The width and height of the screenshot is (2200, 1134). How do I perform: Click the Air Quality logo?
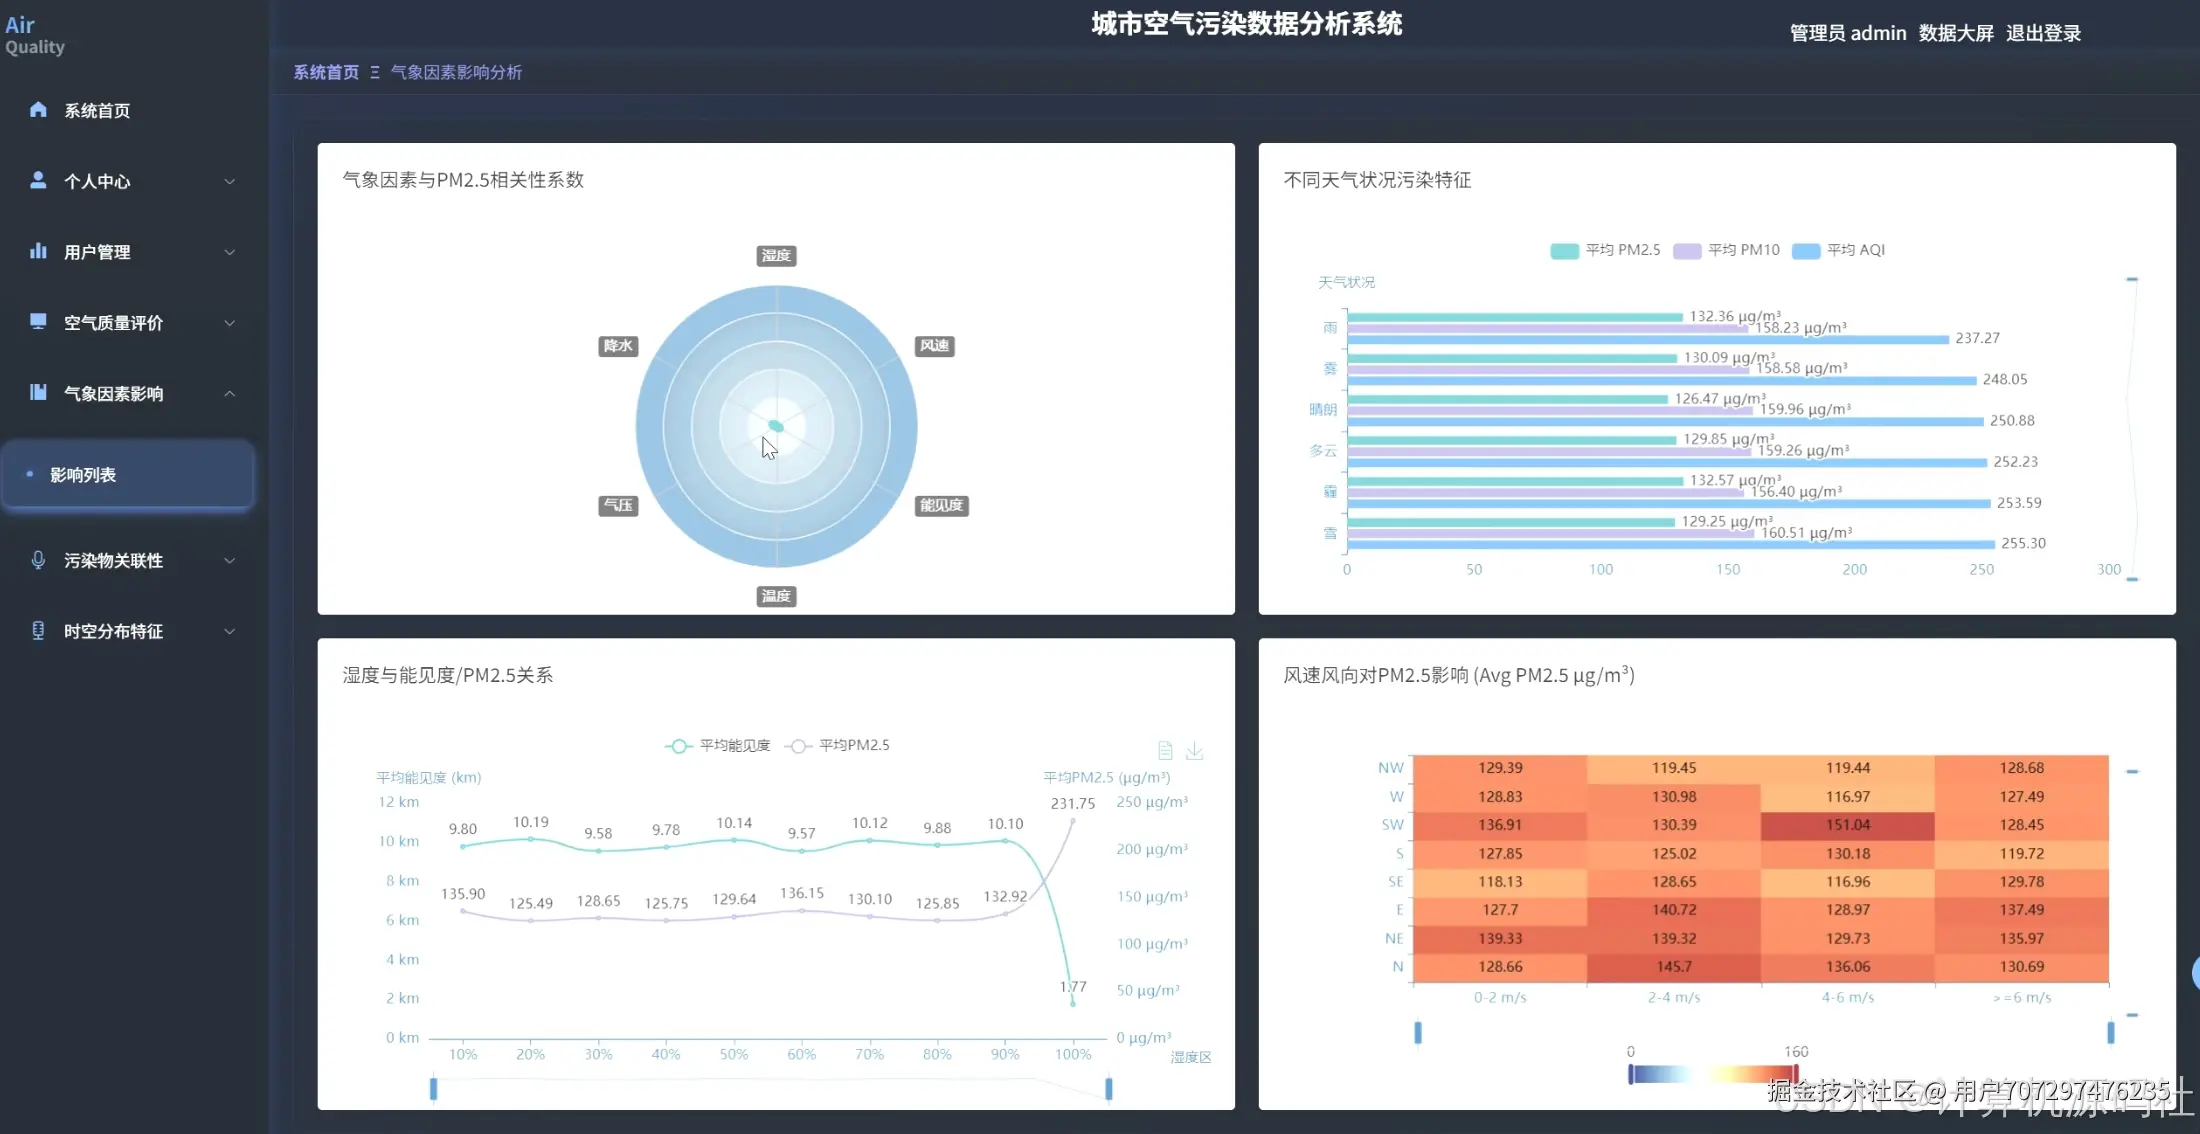point(35,35)
